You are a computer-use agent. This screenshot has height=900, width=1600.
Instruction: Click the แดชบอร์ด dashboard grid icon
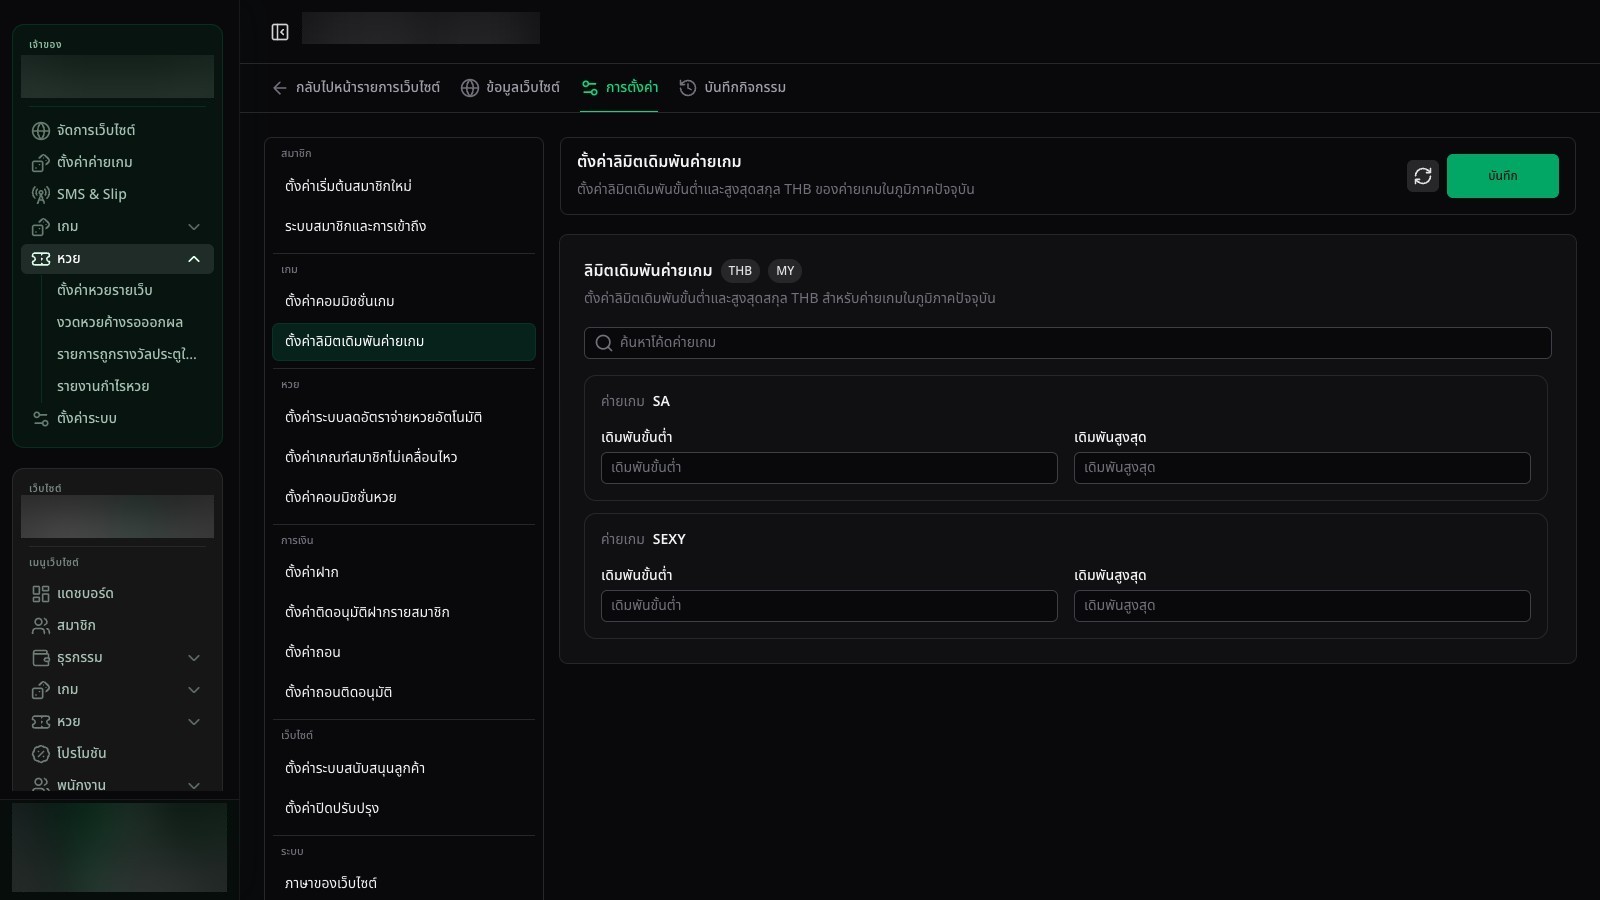[41, 594]
